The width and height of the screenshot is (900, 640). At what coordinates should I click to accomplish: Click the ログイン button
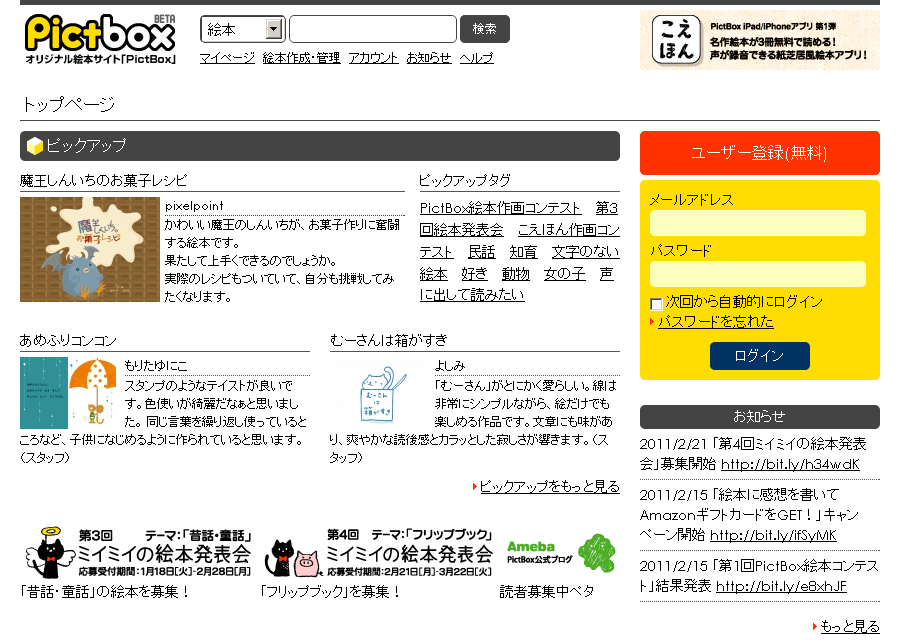pyautogui.click(x=759, y=356)
